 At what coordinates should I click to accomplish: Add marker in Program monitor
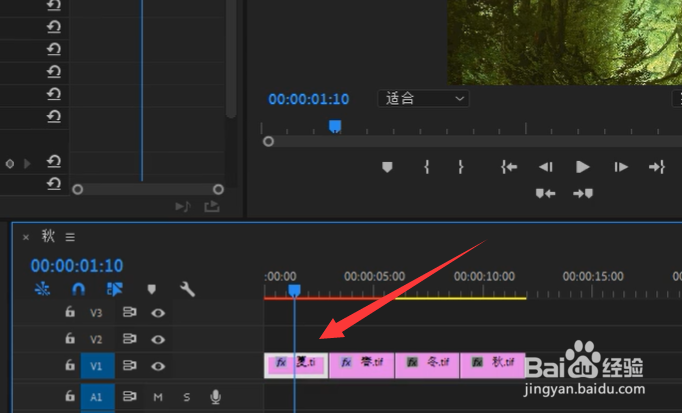point(387,167)
